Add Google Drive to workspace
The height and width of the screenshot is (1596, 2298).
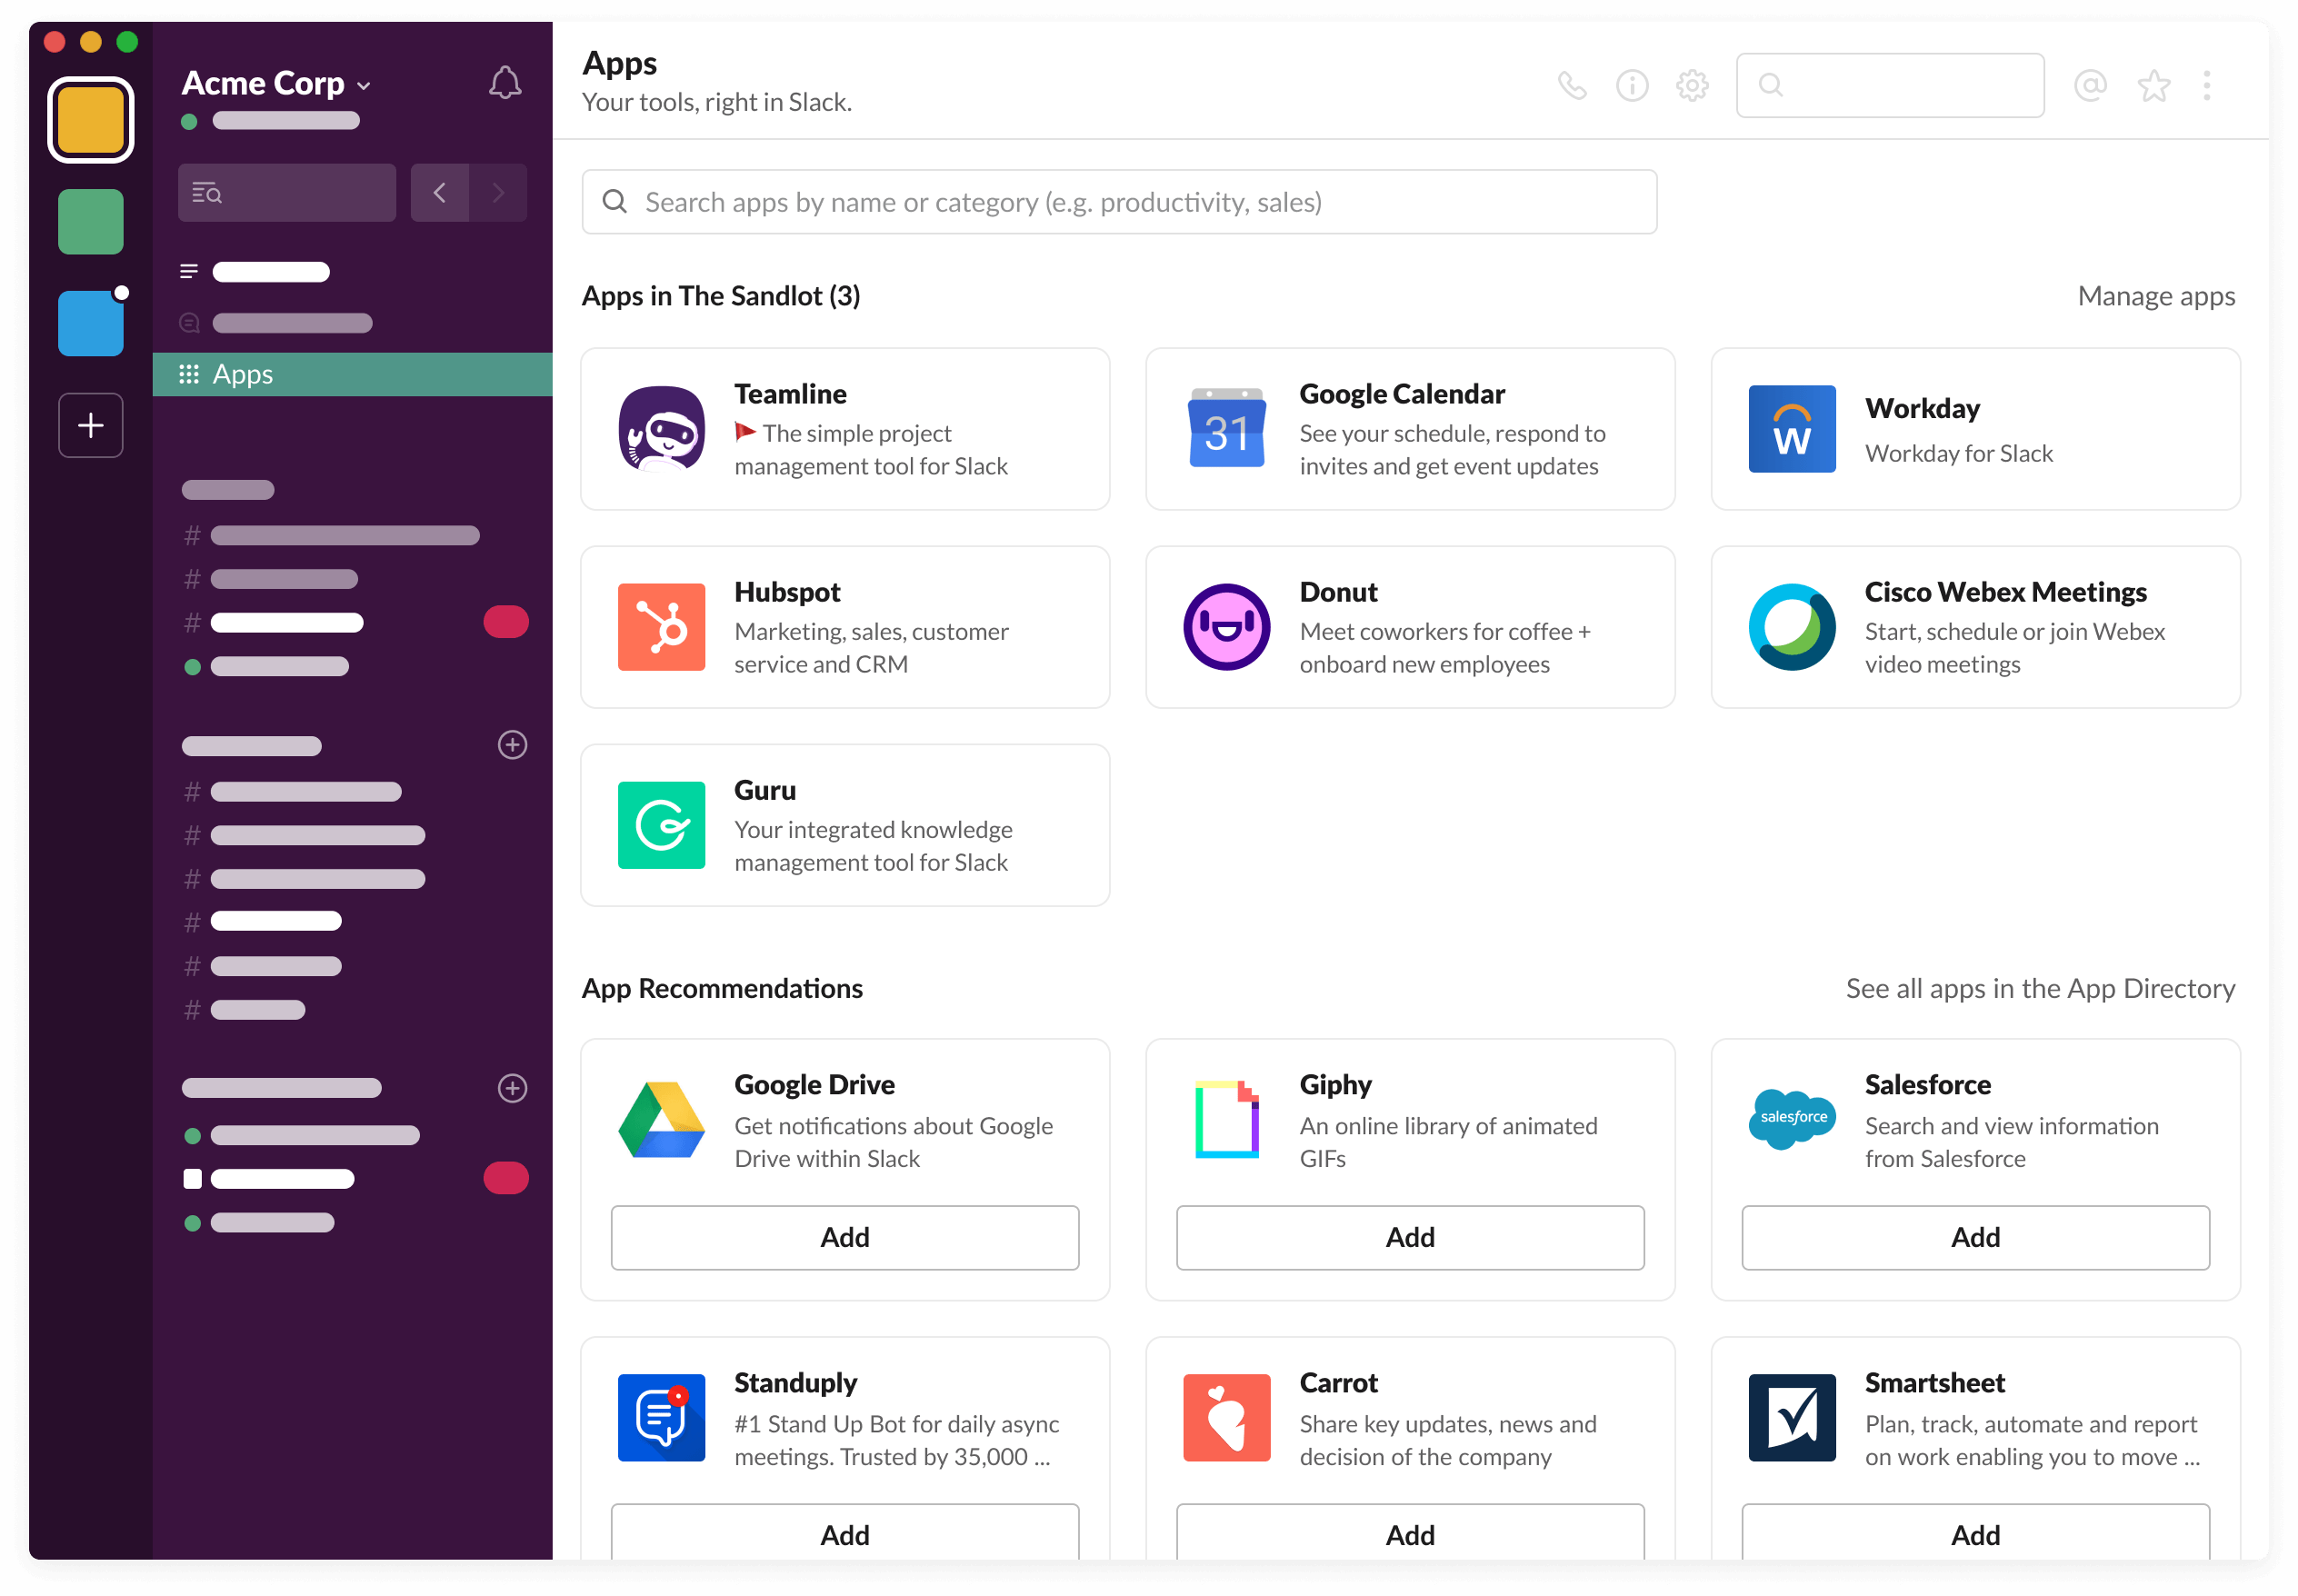(845, 1236)
